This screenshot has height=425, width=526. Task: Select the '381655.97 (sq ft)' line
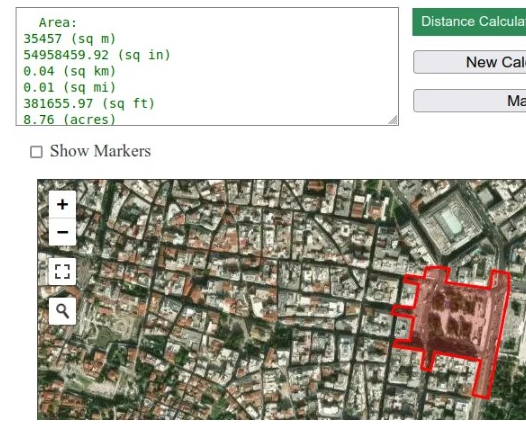(x=89, y=103)
